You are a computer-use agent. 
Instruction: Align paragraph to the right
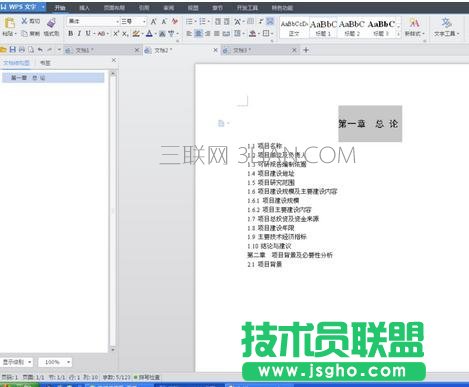click(x=207, y=33)
